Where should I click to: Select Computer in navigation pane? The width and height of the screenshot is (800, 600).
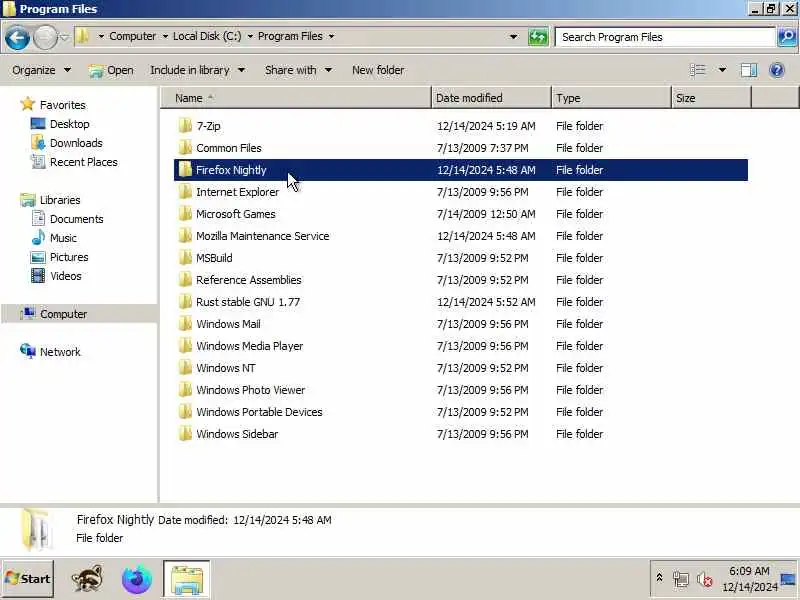tap(63, 314)
